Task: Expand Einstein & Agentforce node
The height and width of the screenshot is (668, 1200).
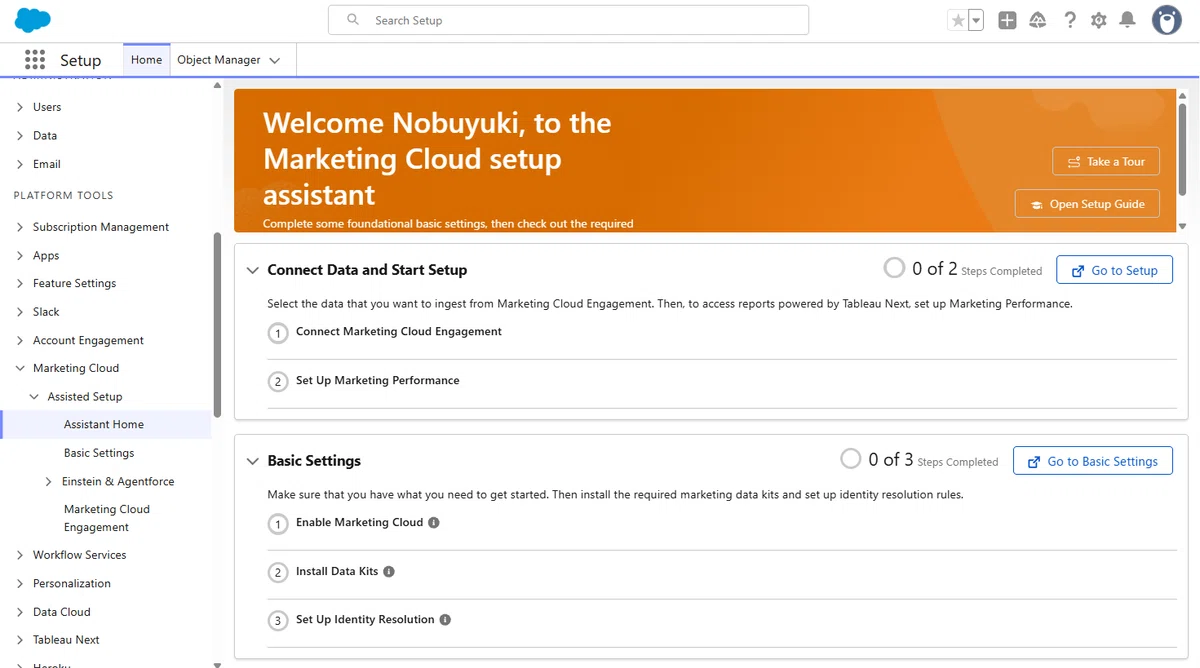Action: [x=49, y=482]
